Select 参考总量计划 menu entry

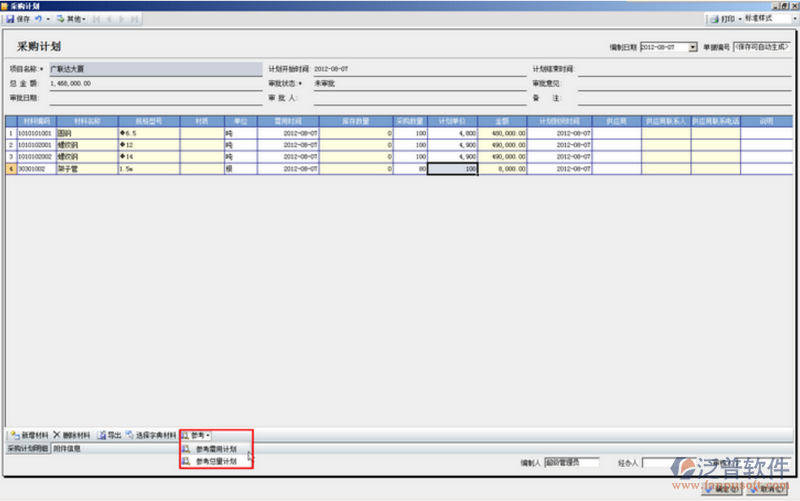(x=216, y=462)
